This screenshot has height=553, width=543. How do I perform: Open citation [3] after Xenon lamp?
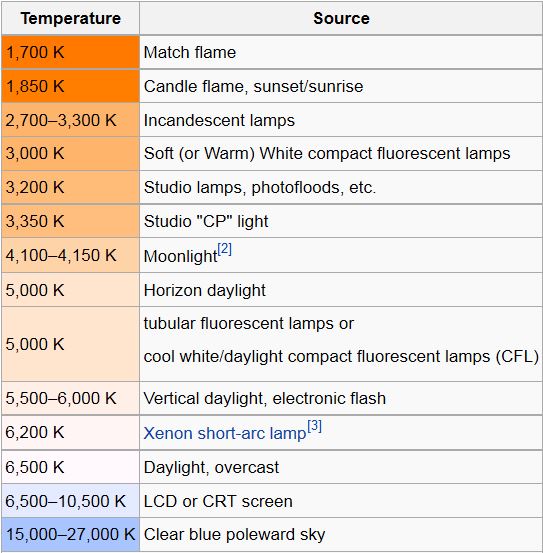pyautogui.click(x=315, y=426)
